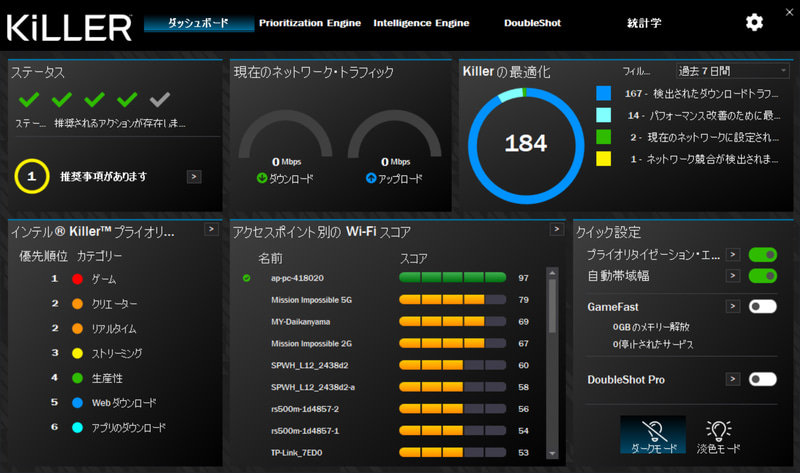Select the Dashboard tab
The width and height of the screenshot is (800, 473).
[199, 23]
